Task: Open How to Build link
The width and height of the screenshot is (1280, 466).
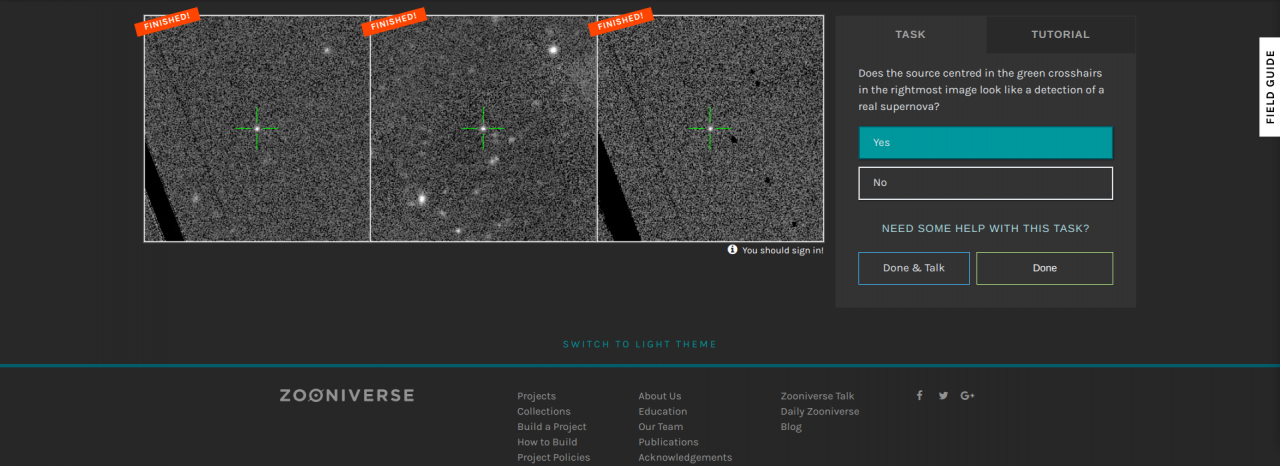Action: tap(547, 442)
